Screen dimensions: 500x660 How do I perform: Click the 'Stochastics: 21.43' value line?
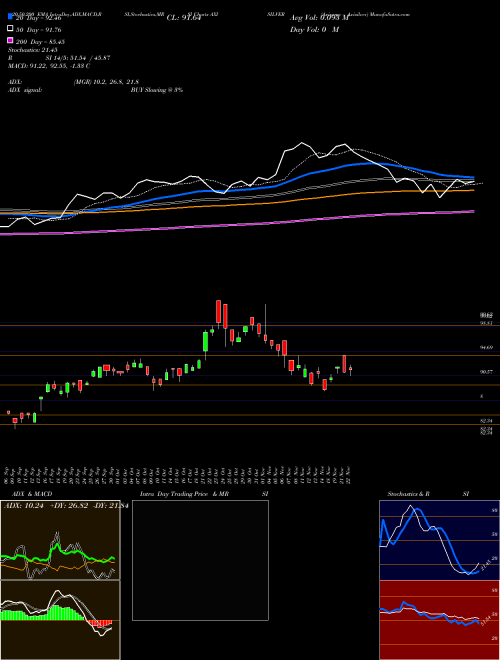click(32, 50)
